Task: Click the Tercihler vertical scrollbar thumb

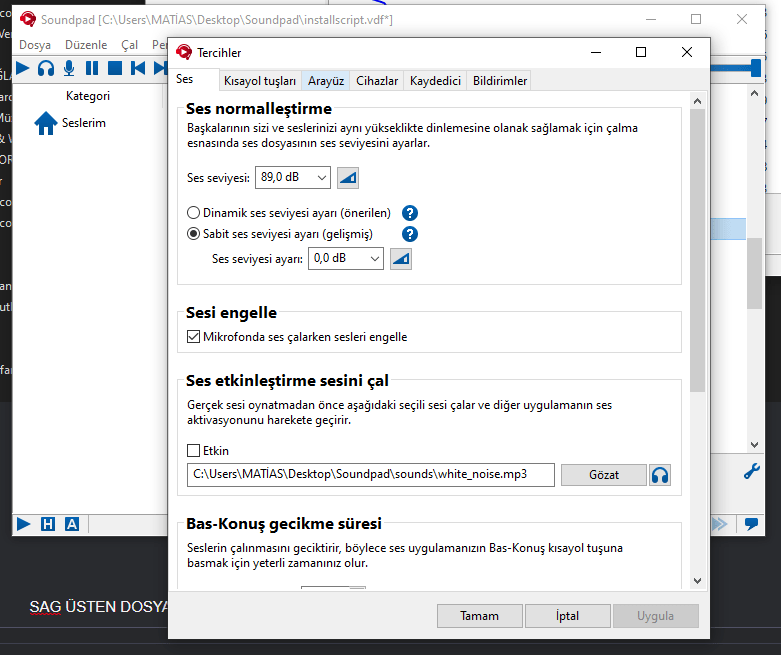Action: pyautogui.click(x=697, y=251)
